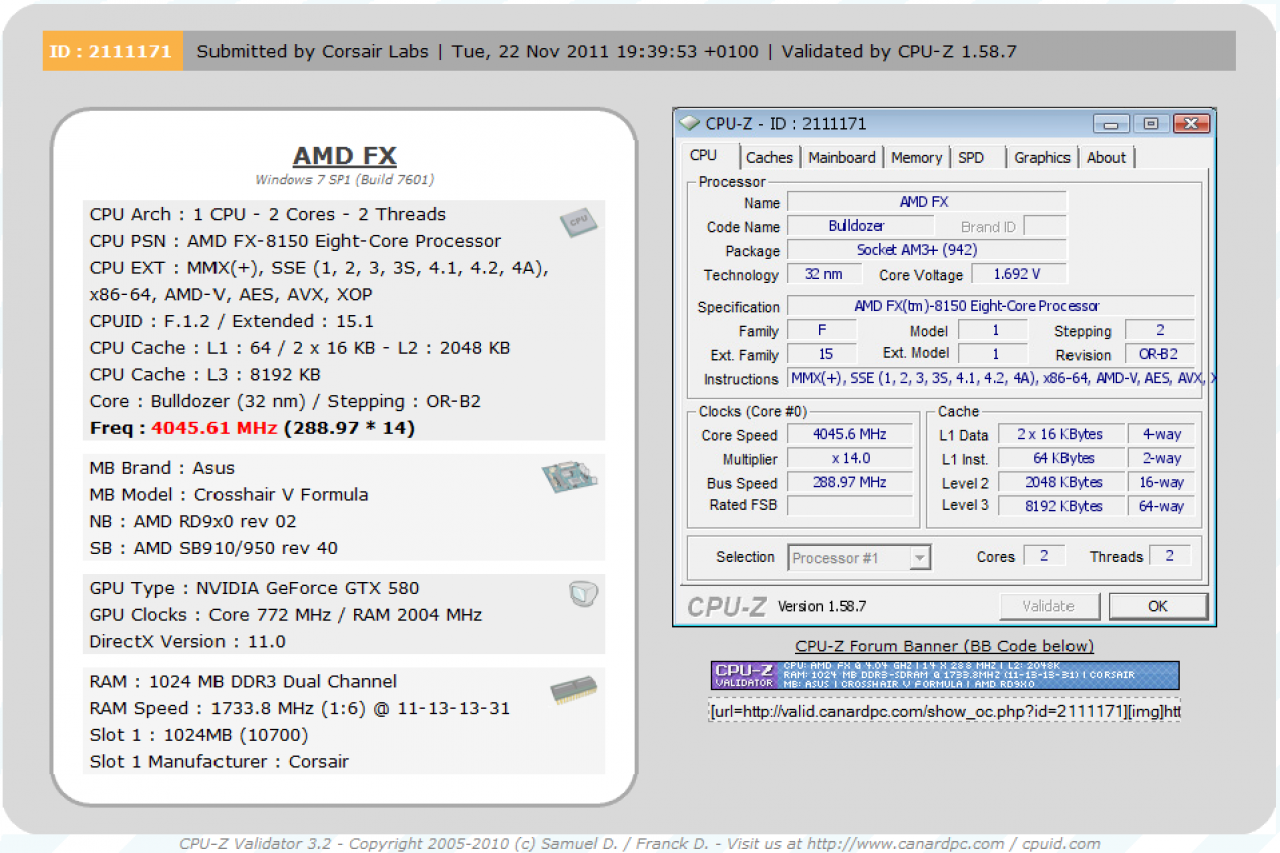The image size is (1280, 853).
Task: Click the CPU-Z Forum Banner link
Action: [945, 646]
